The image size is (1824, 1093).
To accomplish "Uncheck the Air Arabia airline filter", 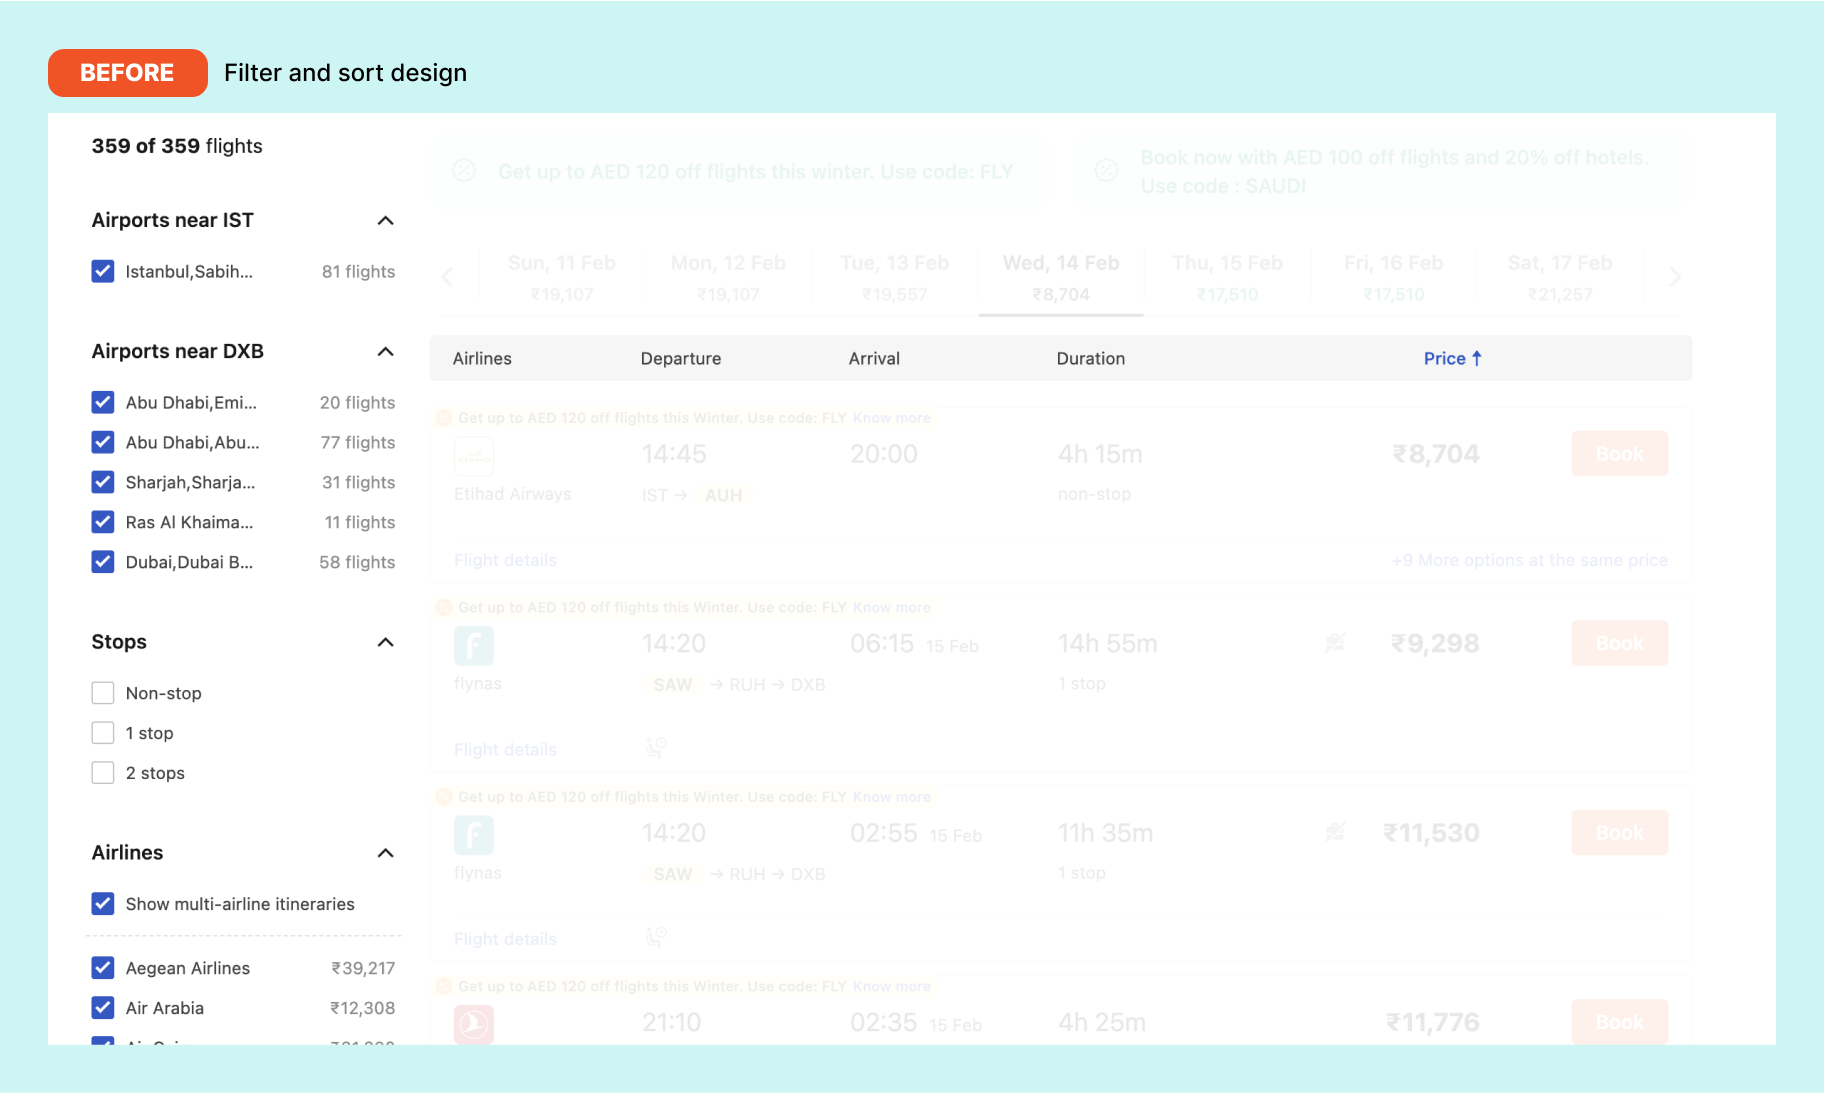I will [103, 1007].
